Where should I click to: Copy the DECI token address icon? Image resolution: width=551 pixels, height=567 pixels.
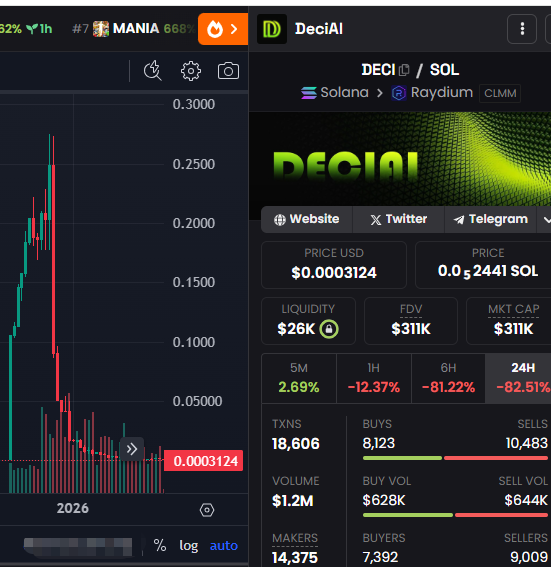click(x=403, y=70)
